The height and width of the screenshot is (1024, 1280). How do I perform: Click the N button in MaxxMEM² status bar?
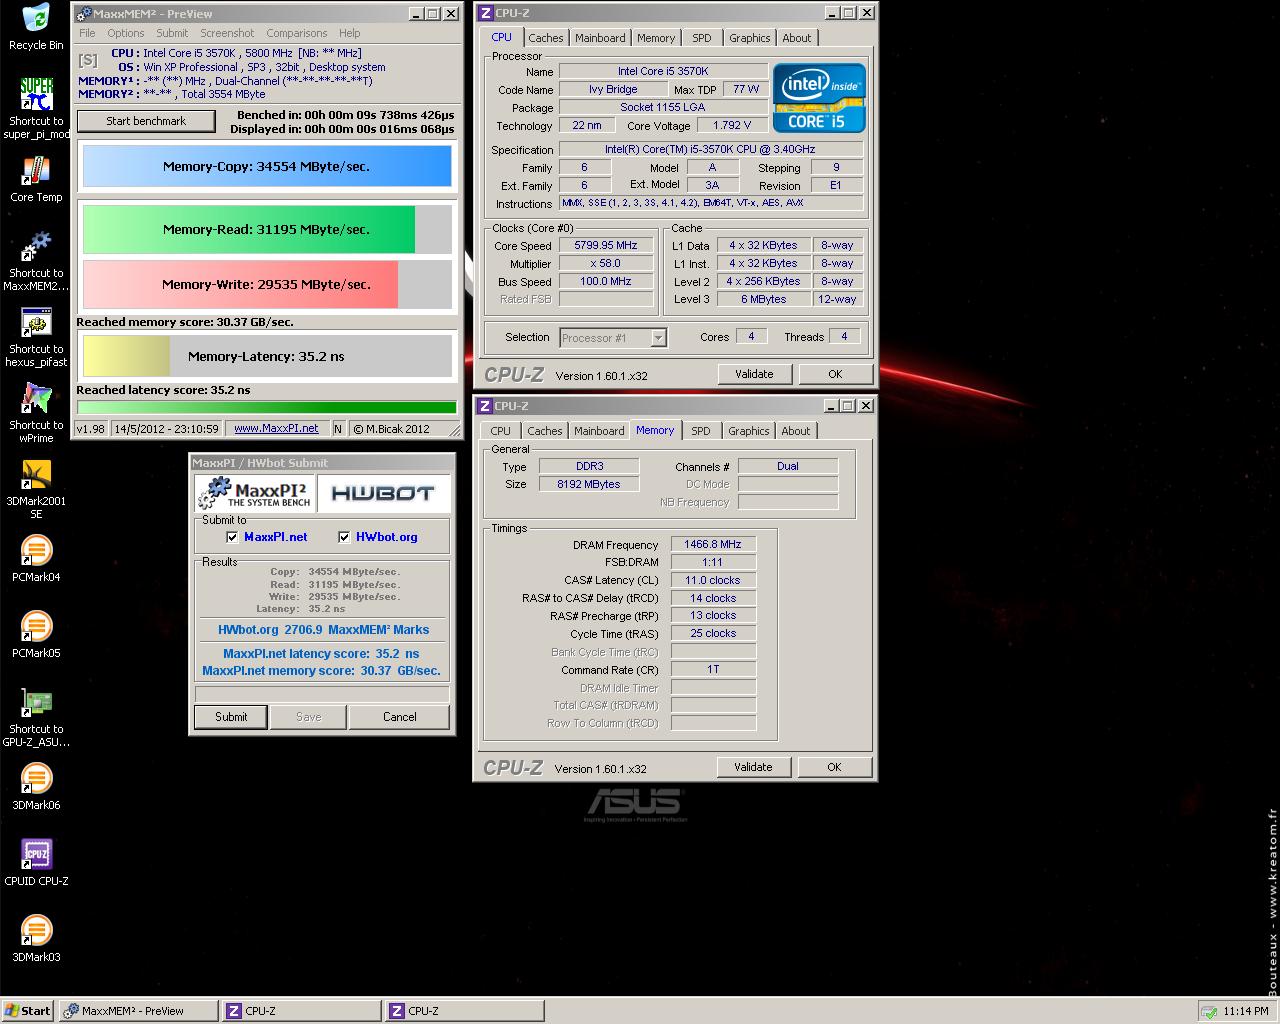point(338,428)
